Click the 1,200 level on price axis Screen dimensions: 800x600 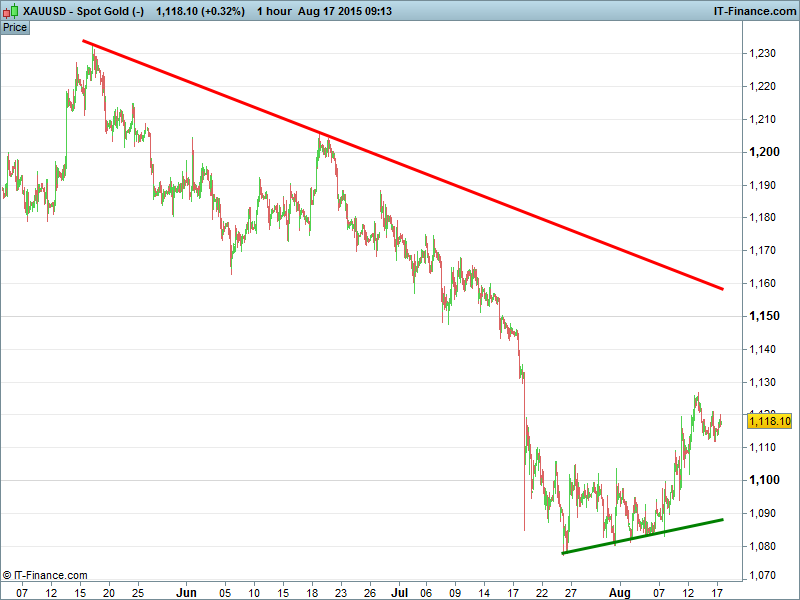[x=765, y=152]
